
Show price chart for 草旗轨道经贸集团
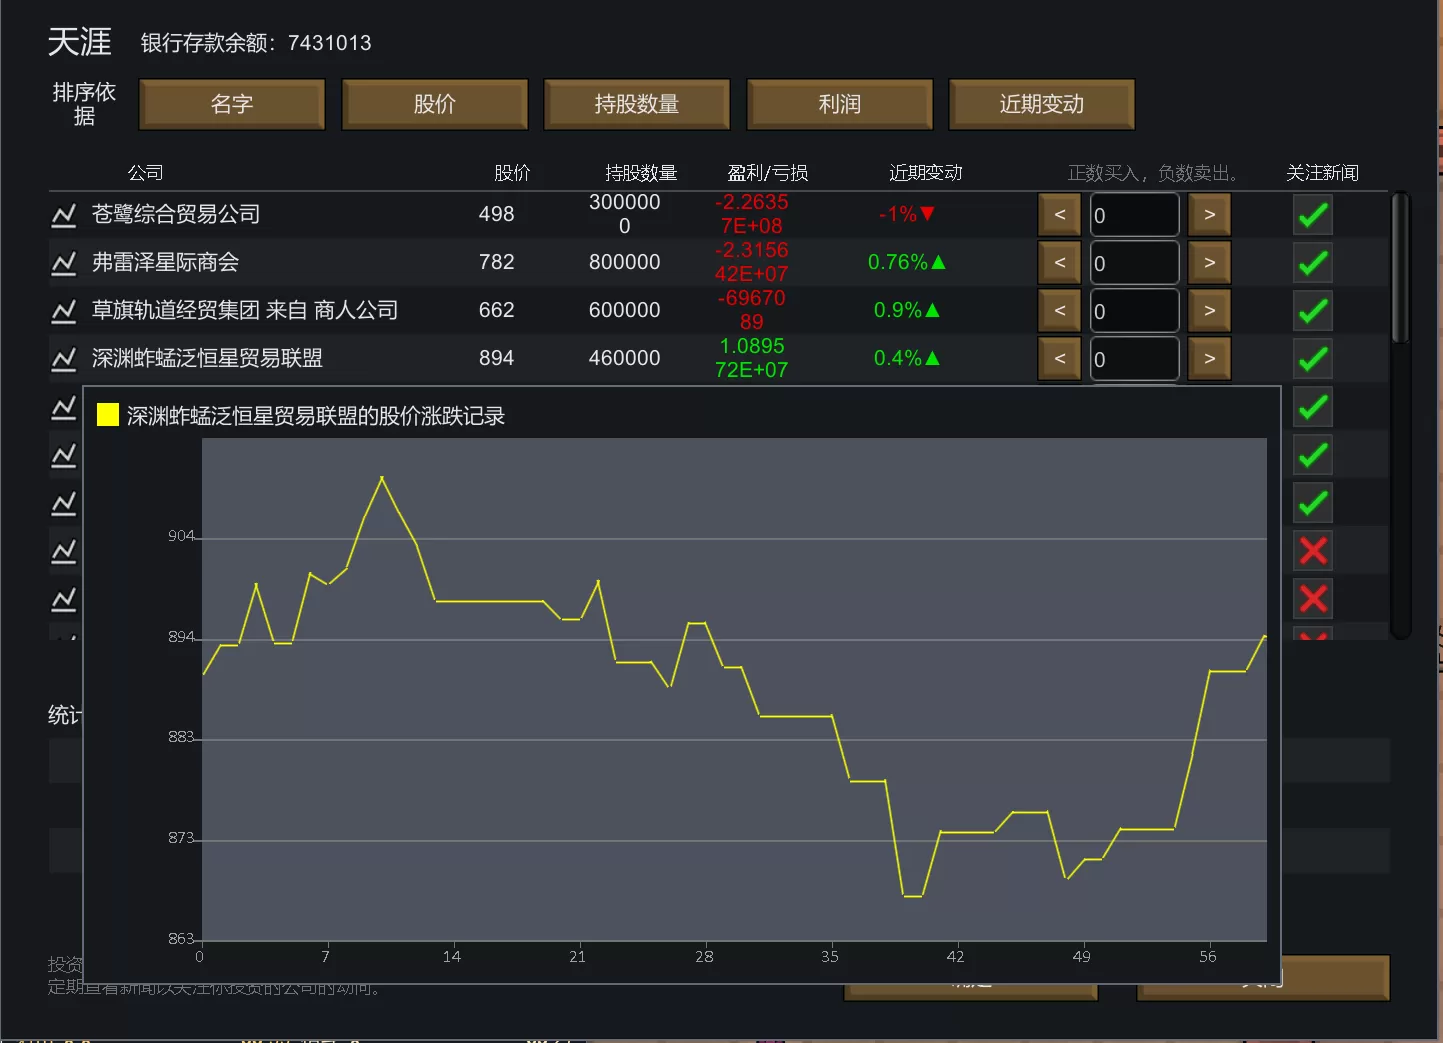pos(64,311)
